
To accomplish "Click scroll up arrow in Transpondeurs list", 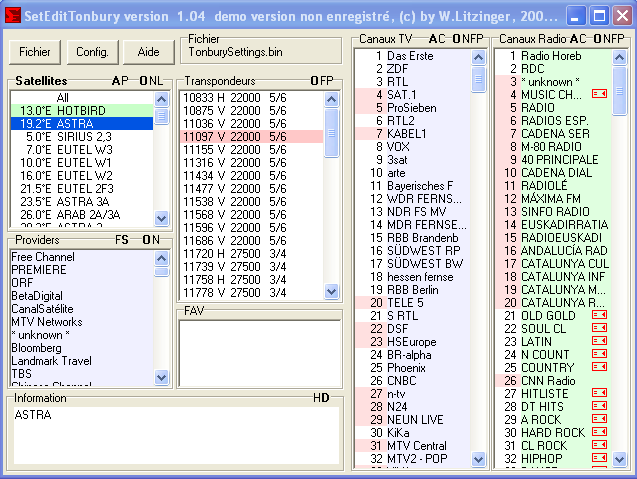I will click(332, 99).
